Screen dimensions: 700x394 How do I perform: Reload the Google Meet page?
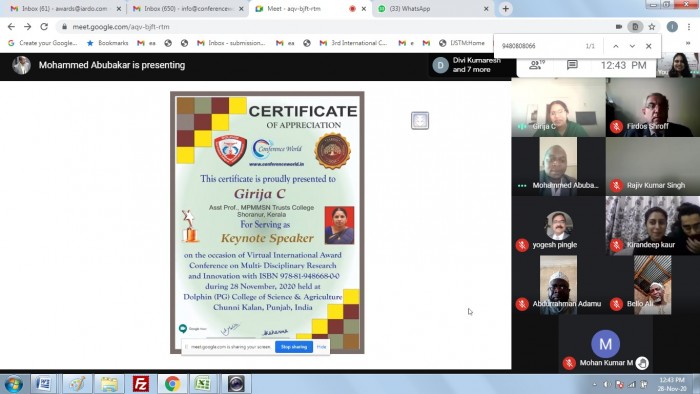pos(44,27)
